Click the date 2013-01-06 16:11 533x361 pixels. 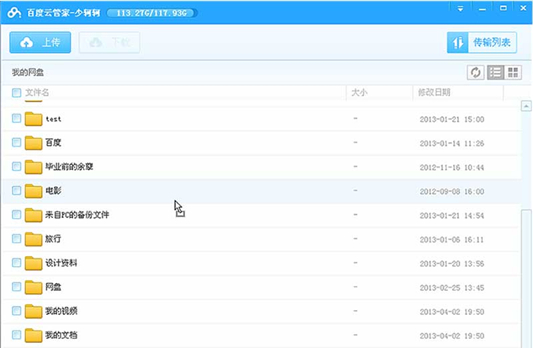point(452,240)
